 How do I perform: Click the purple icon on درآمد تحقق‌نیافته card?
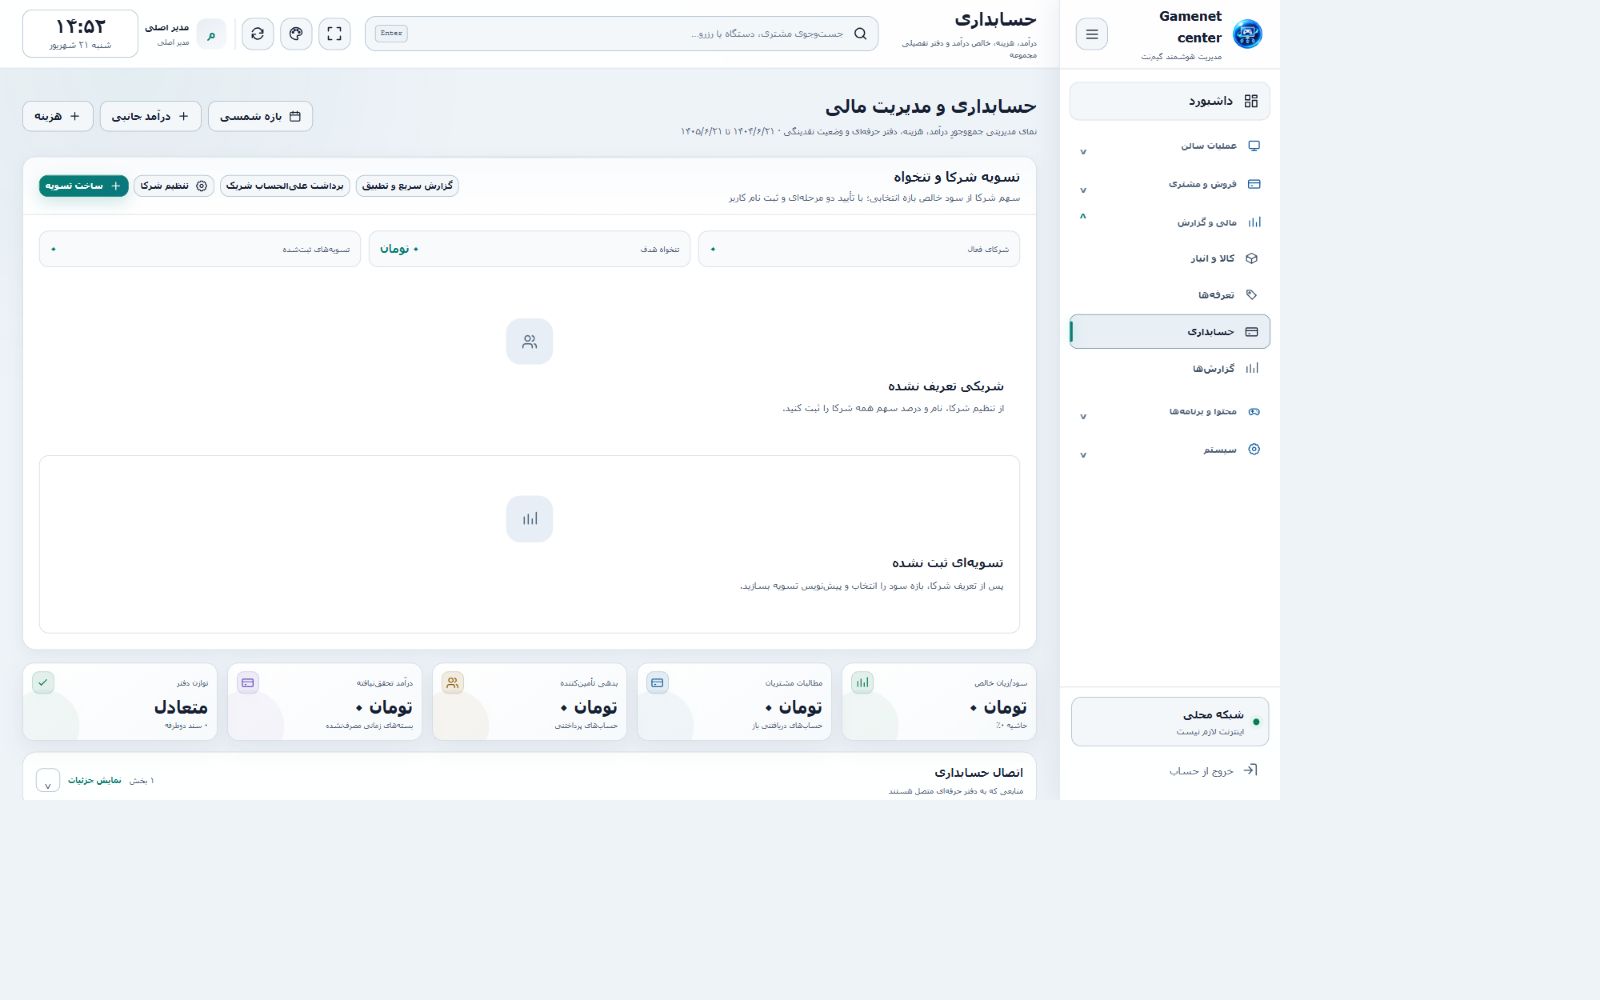247,683
